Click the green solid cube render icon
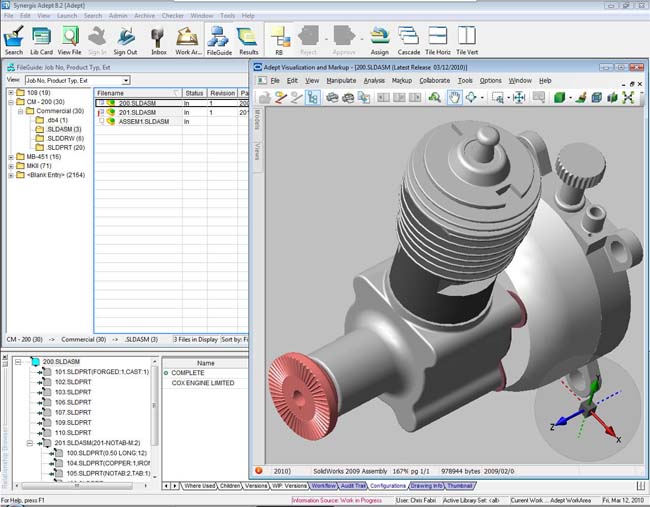The height and width of the screenshot is (507, 650). 559,98
